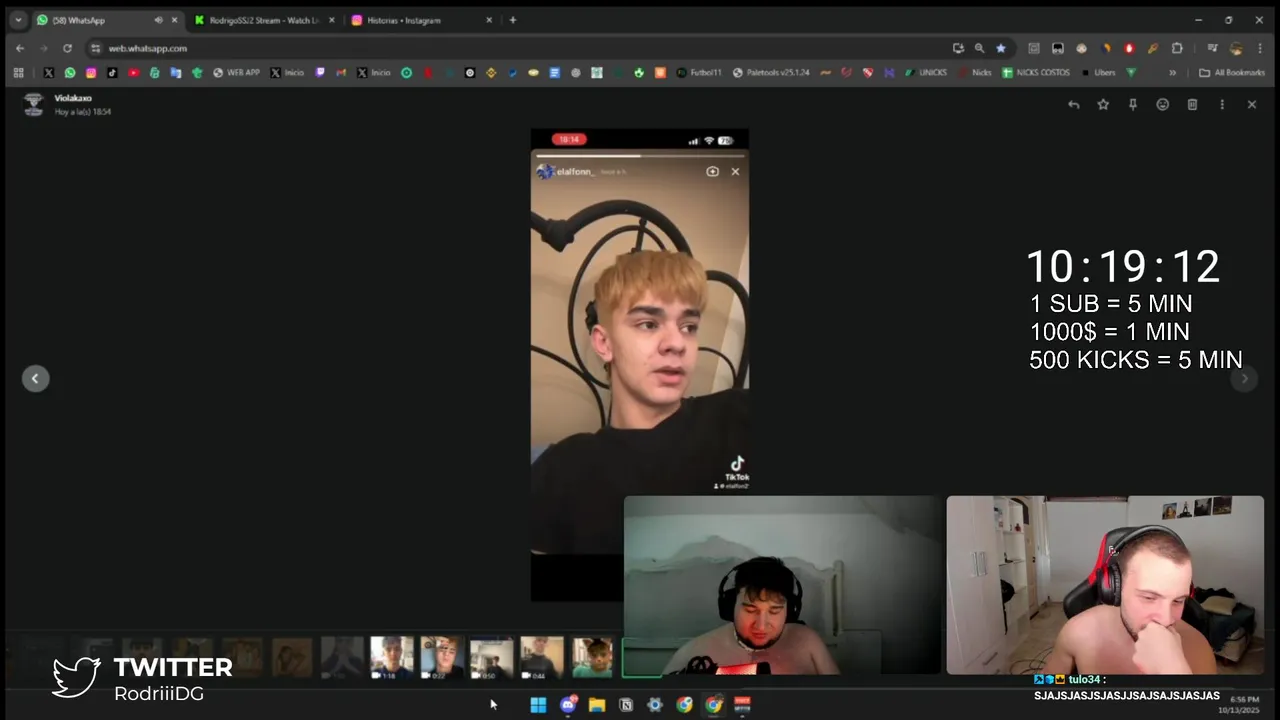Open Chrome's three-dot menu

coord(1259,48)
